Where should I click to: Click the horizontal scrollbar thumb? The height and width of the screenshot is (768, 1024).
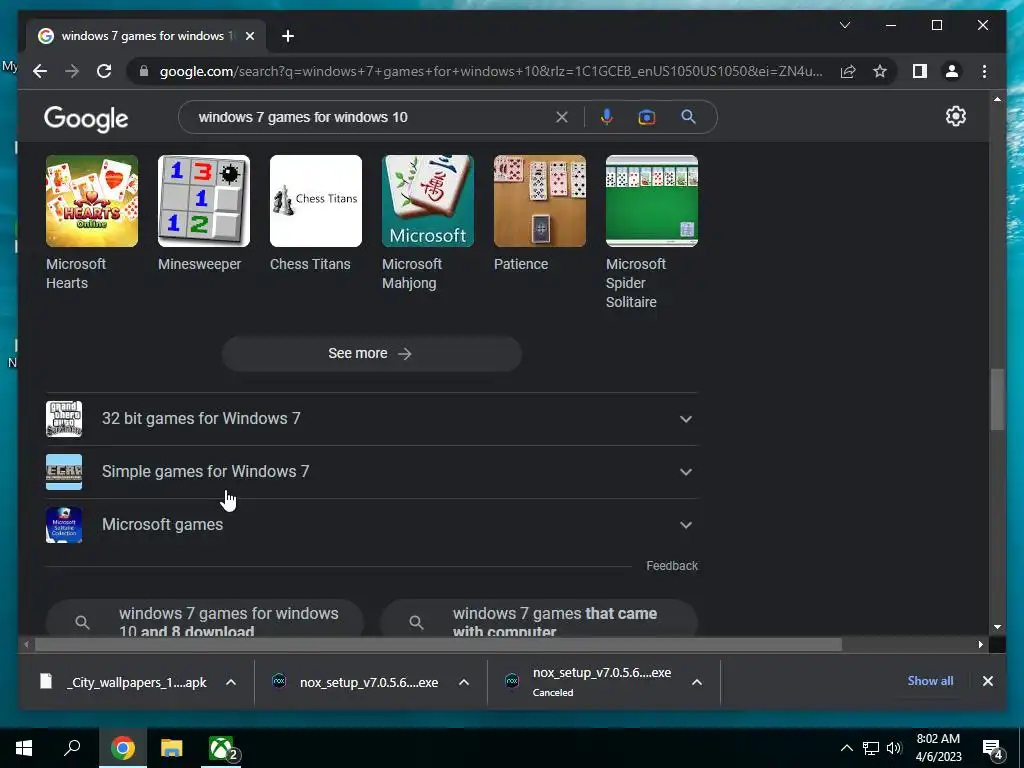tap(438, 645)
